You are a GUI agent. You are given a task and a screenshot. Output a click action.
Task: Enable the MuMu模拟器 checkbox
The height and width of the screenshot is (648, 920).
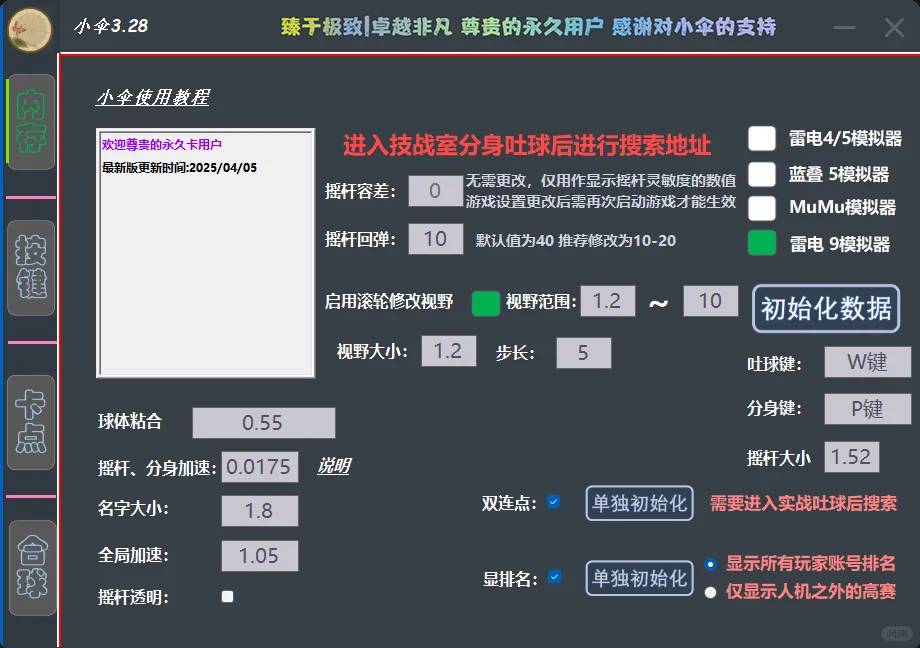point(764,209)
